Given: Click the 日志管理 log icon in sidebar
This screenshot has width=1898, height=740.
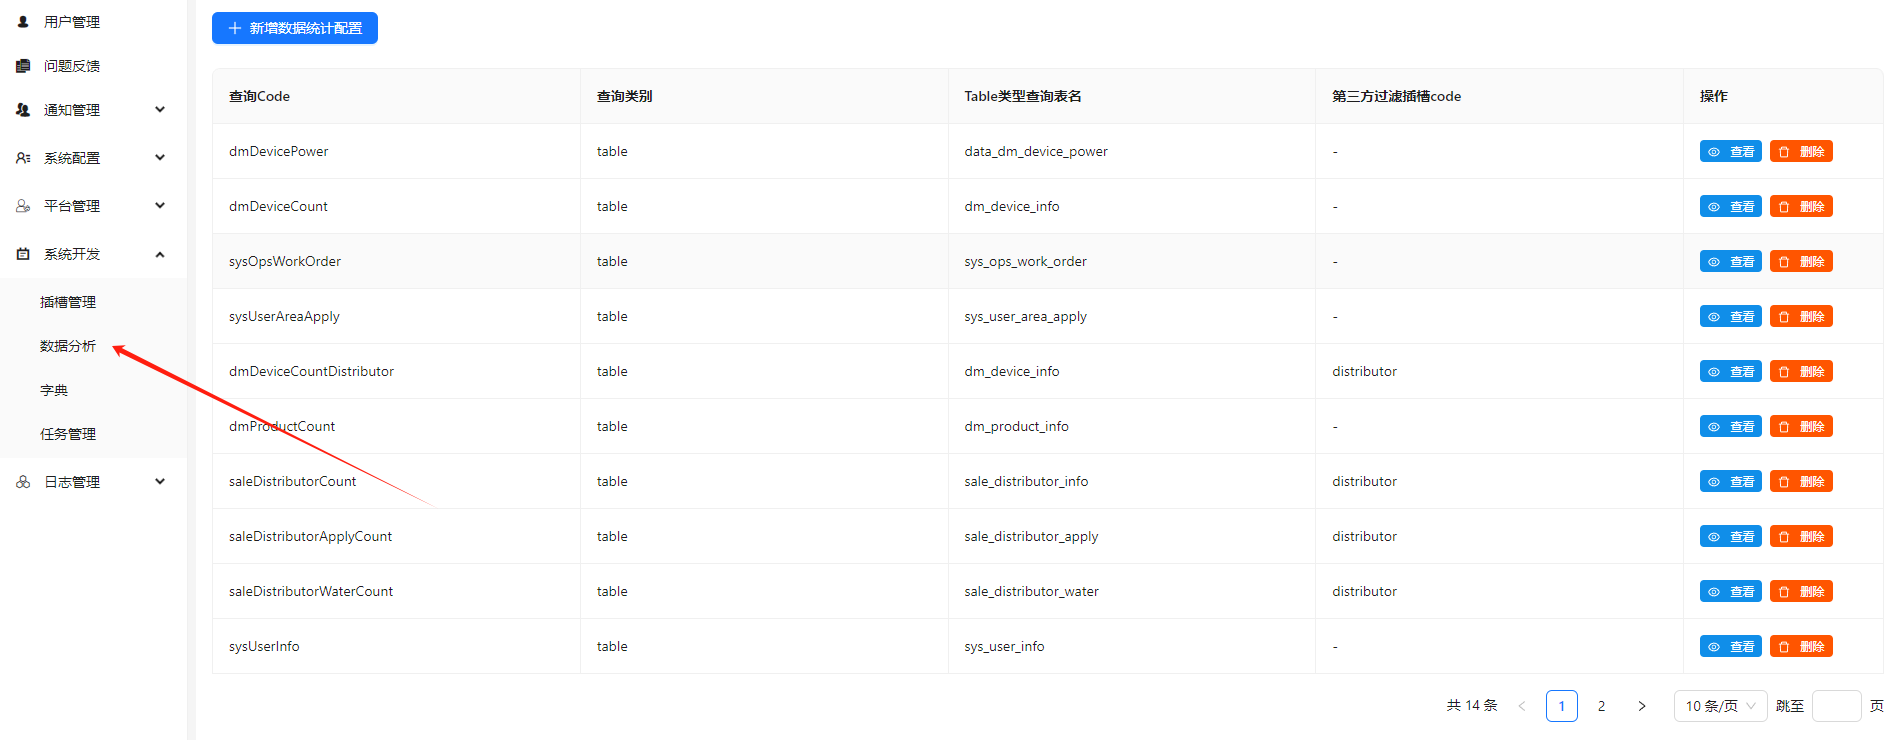Looking at the screenshot, I should (x=23, y=482).
